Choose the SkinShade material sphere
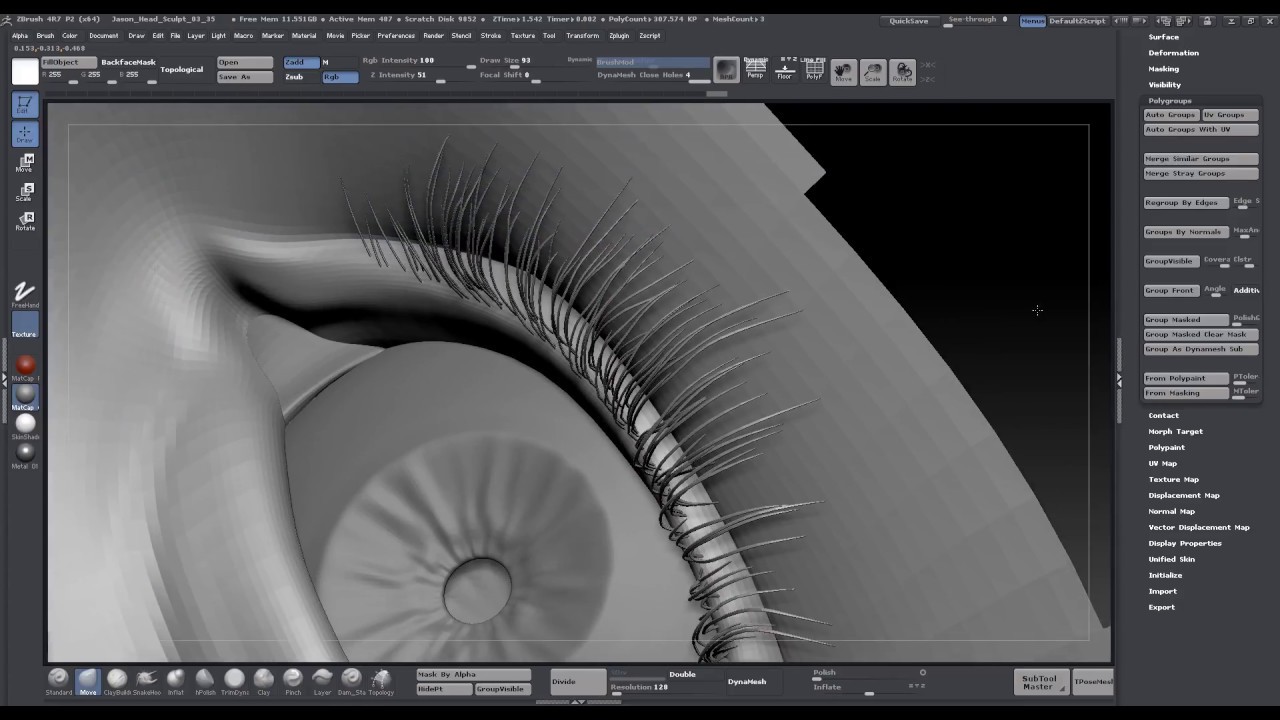 (25, 426)
